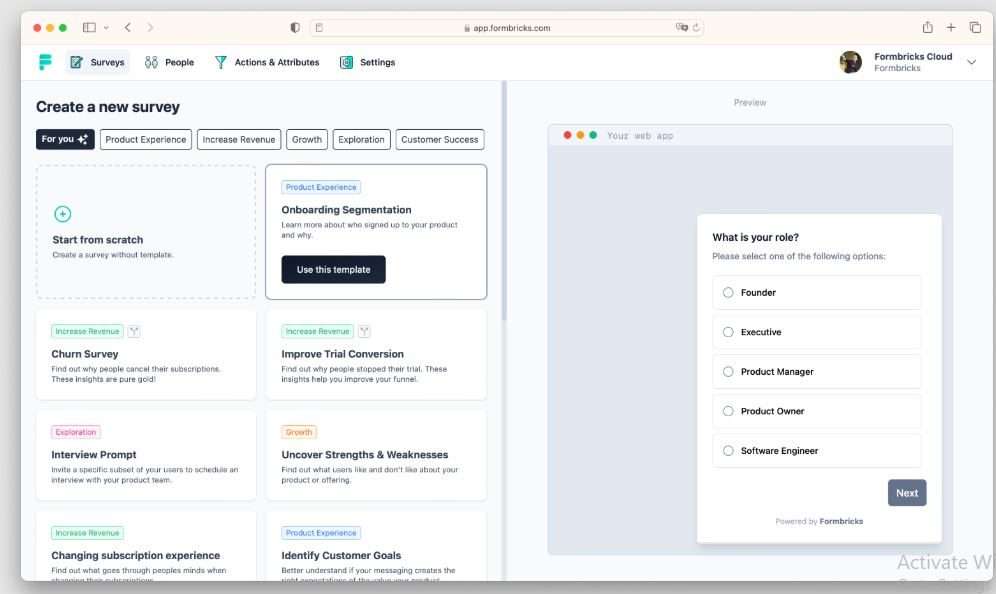Click Exploration tag on Interview Prompt card
This screenshot has width=996, height=594.
coord(76,432)
